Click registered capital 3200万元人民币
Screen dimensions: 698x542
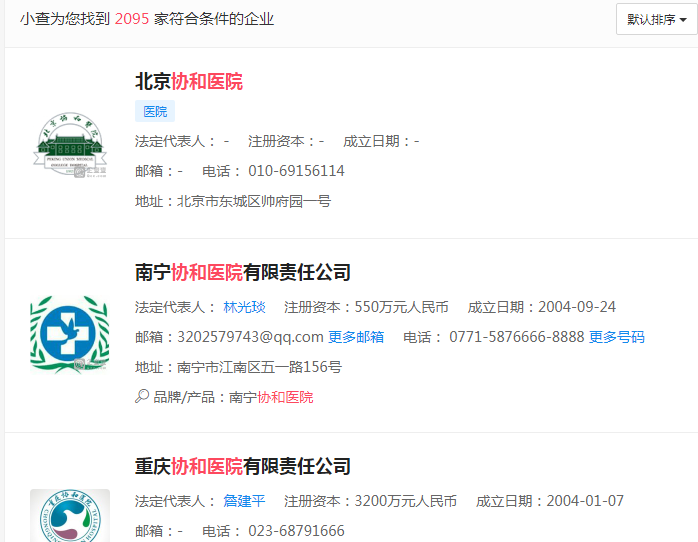(x=406, y=501)
